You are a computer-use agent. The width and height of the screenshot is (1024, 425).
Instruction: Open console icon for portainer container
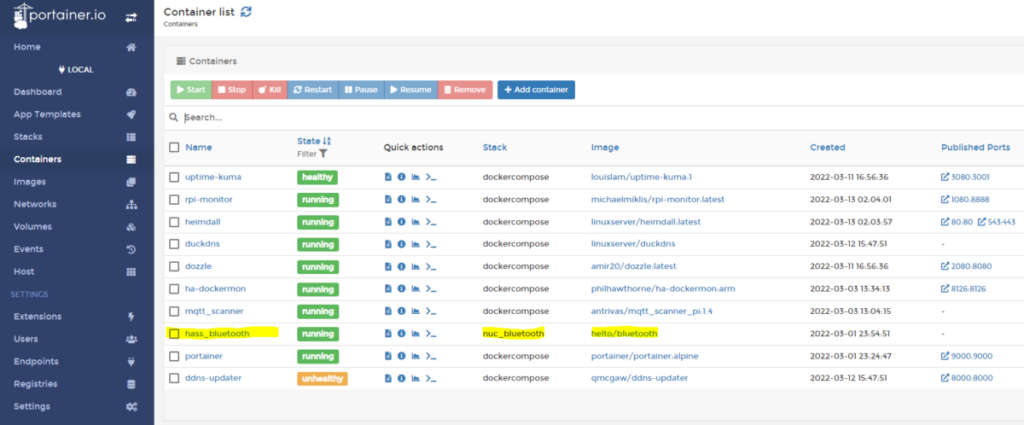click(430, 356)
